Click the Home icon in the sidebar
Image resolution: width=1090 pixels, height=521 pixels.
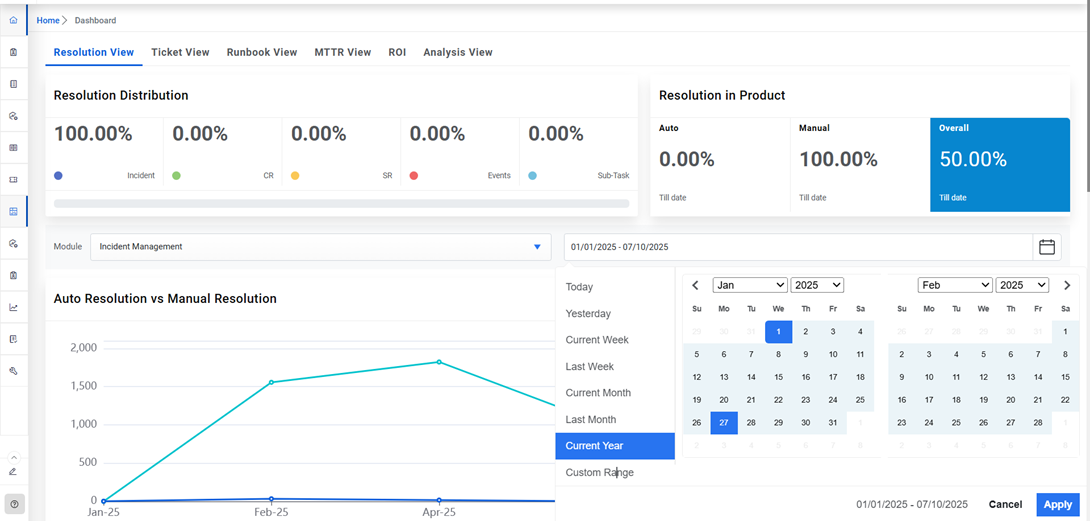(x=13, y=20)
